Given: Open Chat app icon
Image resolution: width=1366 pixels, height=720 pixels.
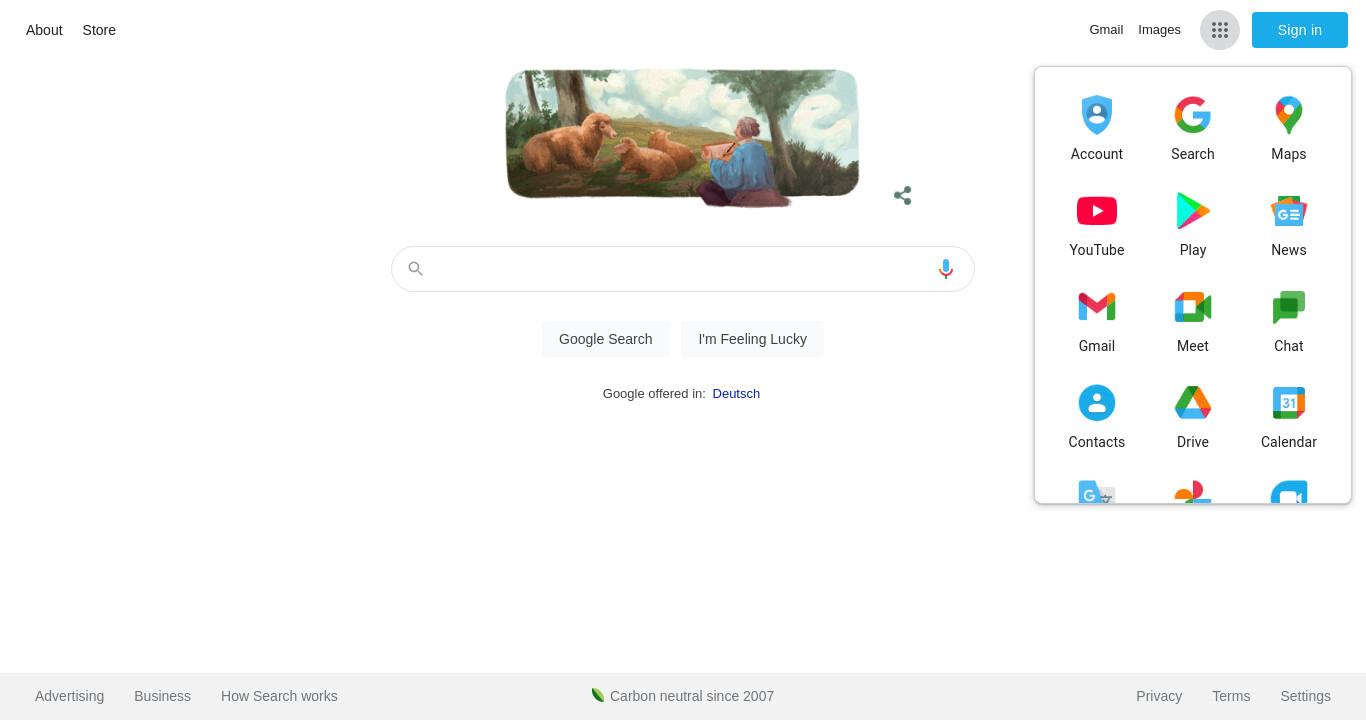Looking at the screenshot, I should pos(1289,320).
